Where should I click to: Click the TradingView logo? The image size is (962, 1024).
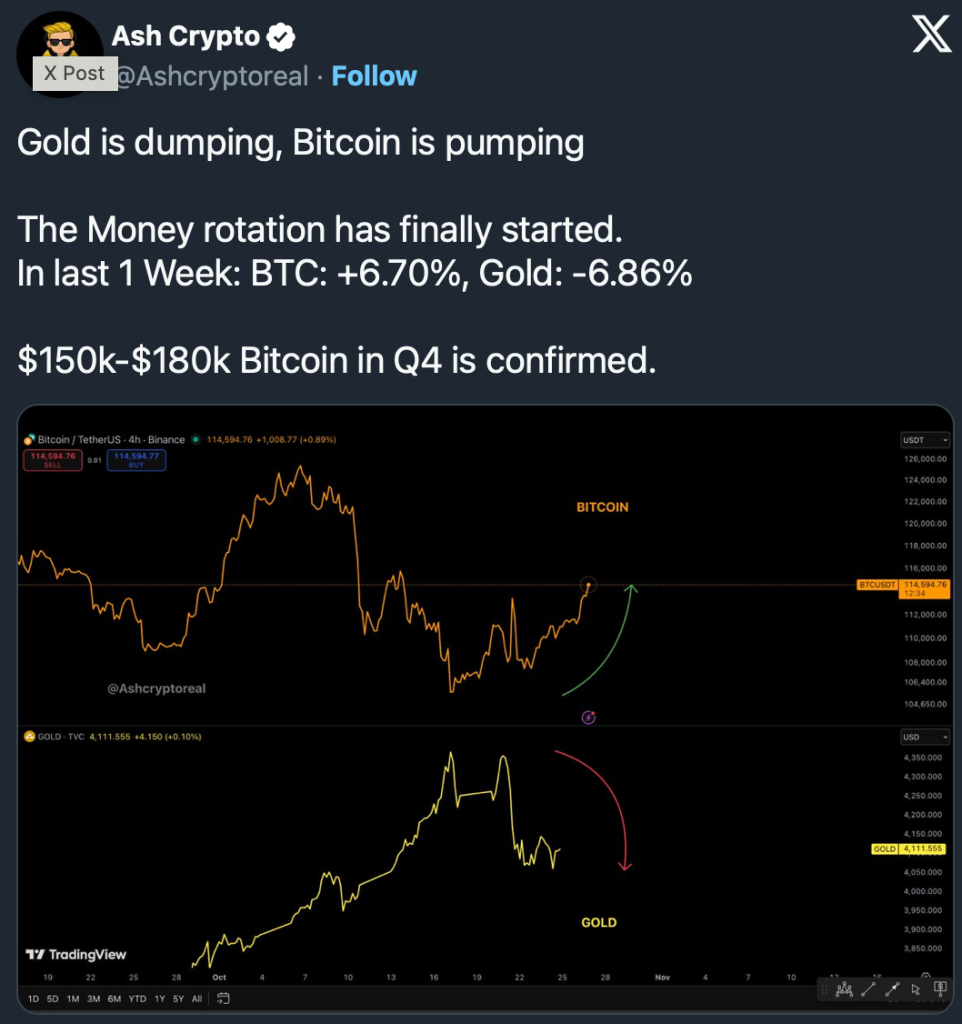[76, 955]
